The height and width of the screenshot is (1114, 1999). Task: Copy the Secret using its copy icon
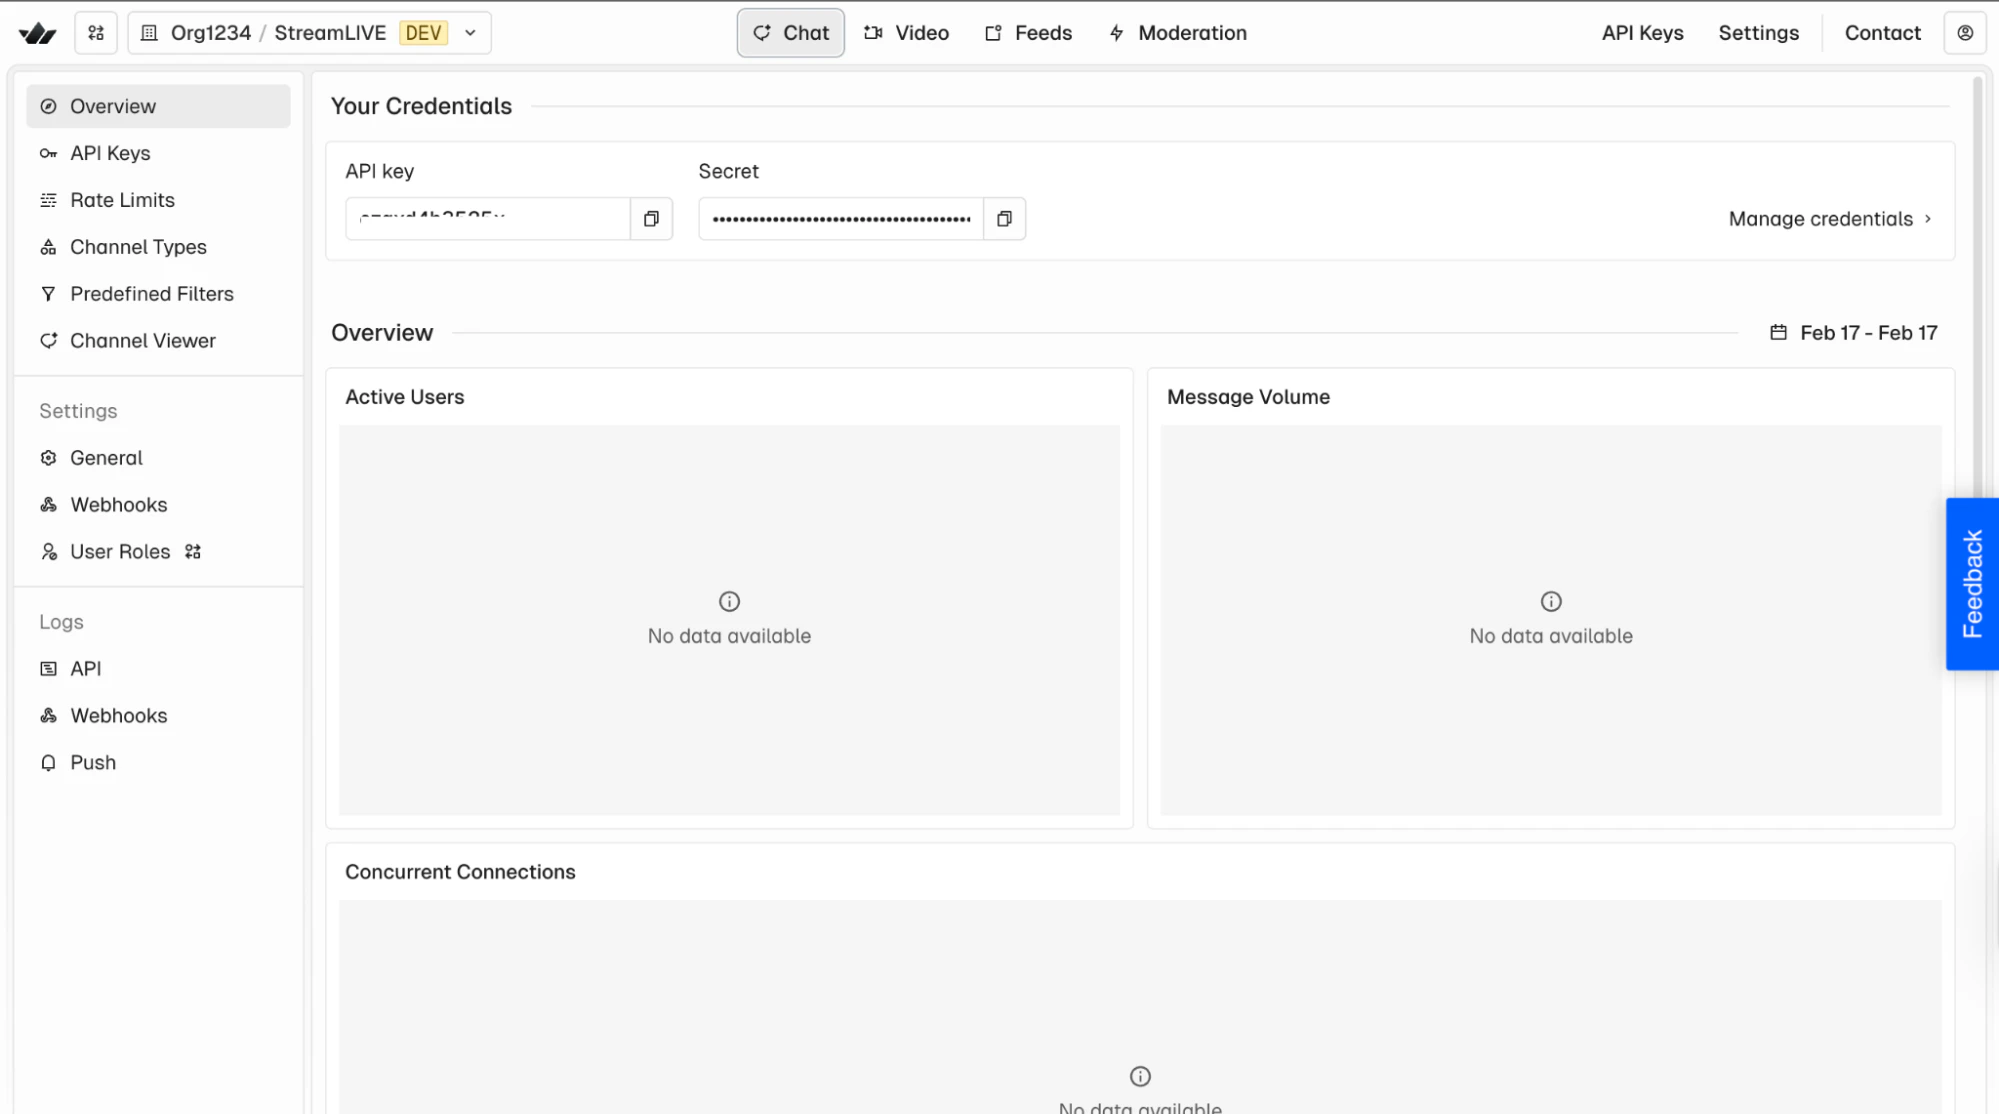click(x=1004, y=219)
